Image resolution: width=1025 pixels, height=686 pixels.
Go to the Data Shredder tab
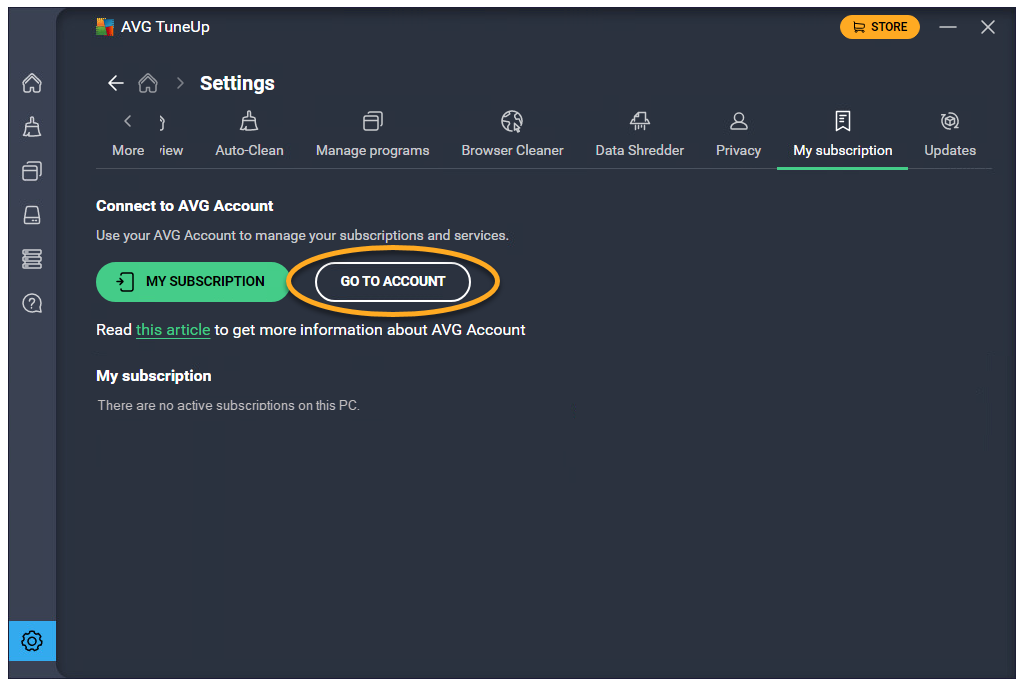click(x=639, y=135)
